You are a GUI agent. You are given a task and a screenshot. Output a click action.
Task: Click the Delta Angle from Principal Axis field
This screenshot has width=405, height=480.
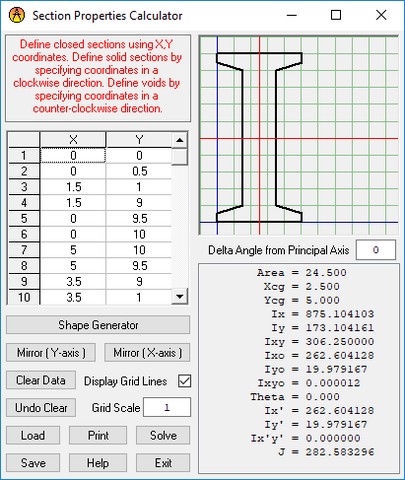pyautogui.click(x=376, y=250)
